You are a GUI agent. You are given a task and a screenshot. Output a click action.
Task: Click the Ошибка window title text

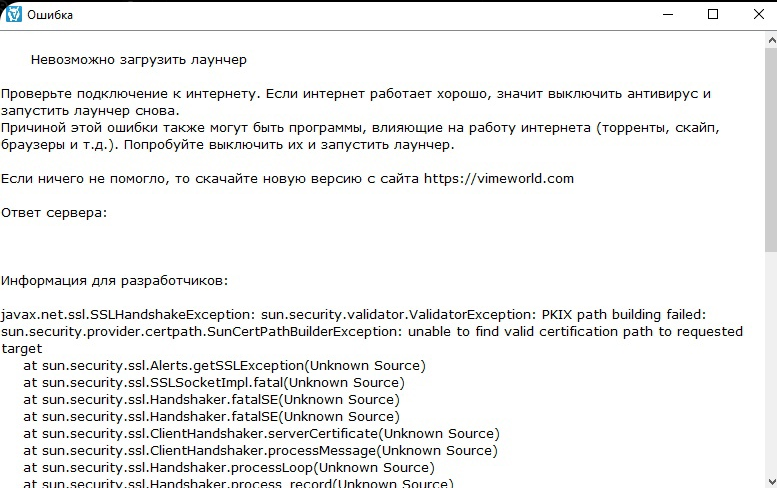50,15
